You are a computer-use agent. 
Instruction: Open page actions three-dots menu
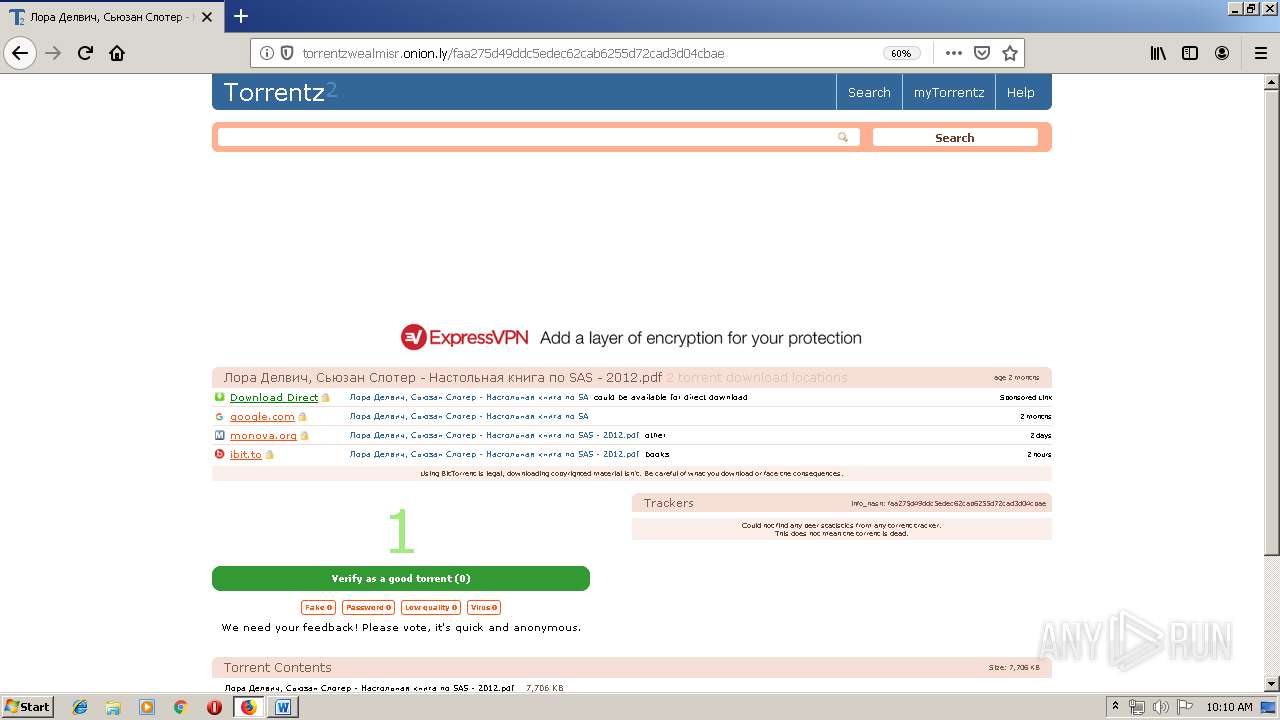[953, 53]
